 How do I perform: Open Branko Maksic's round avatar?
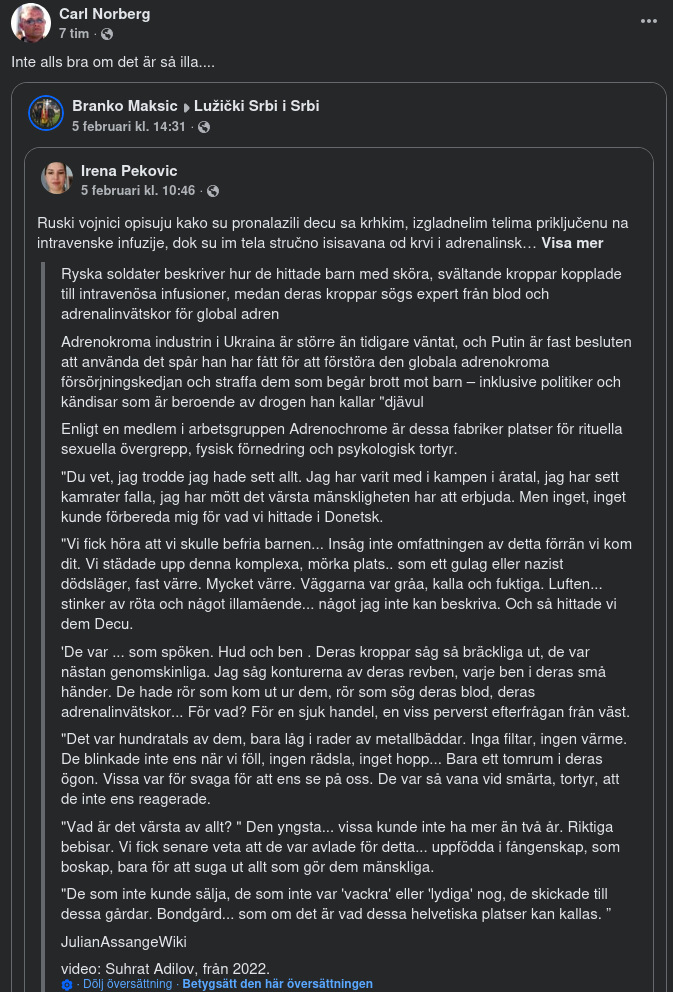point(46,114)
